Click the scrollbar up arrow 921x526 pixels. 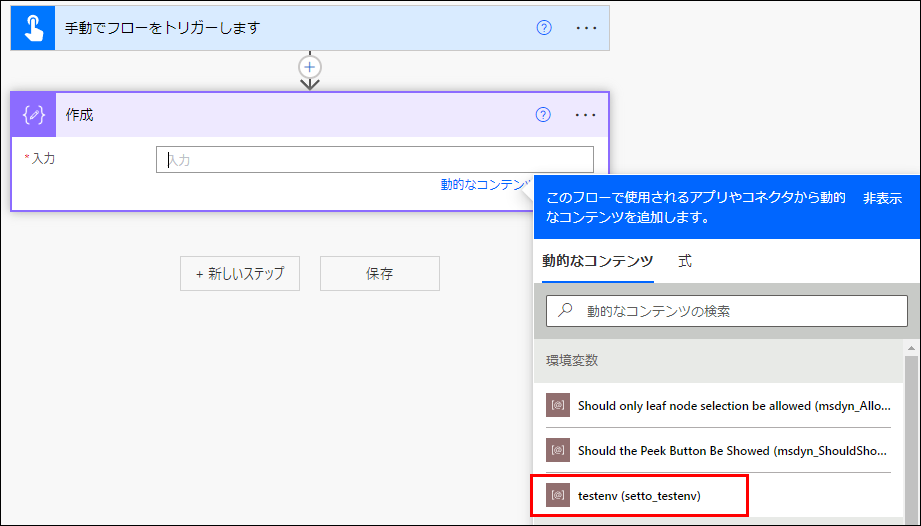[912, 348]
